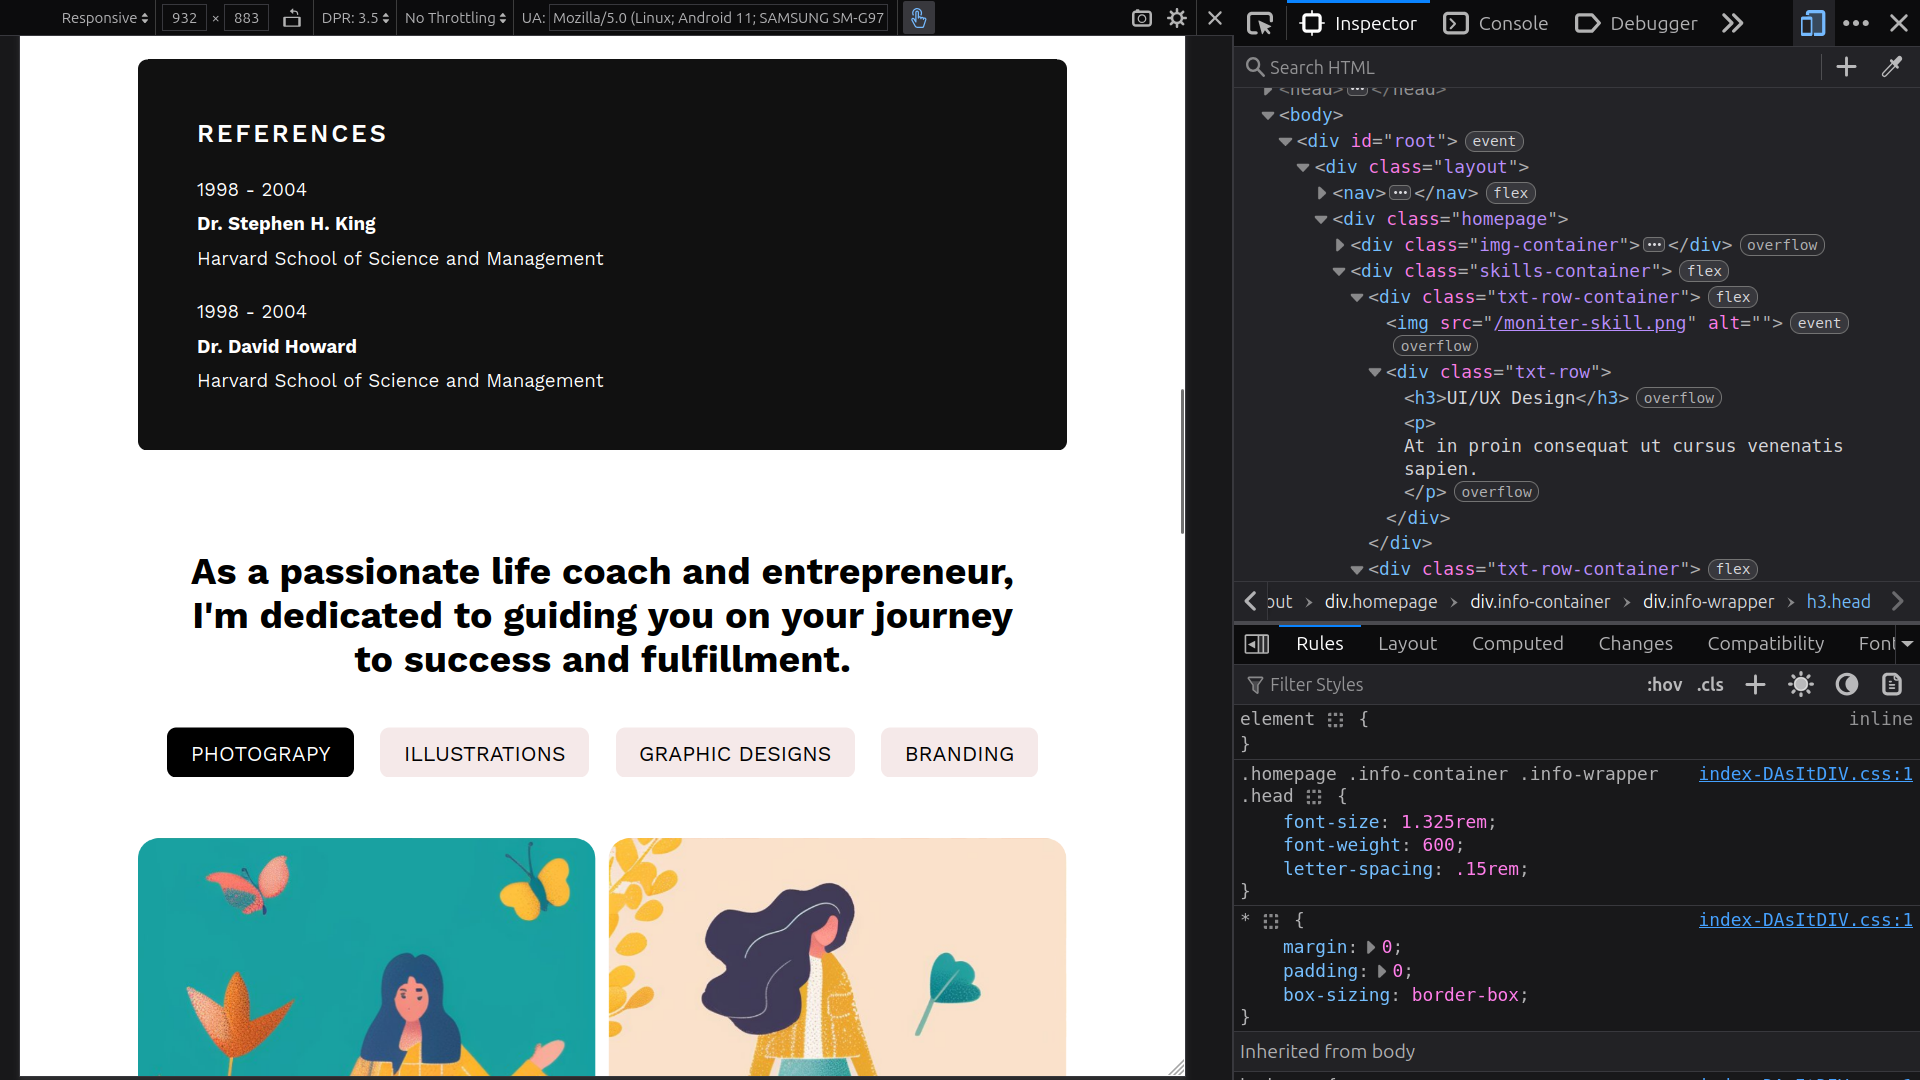Toggle light color scheme simulation

click(x=1801, y=685)
